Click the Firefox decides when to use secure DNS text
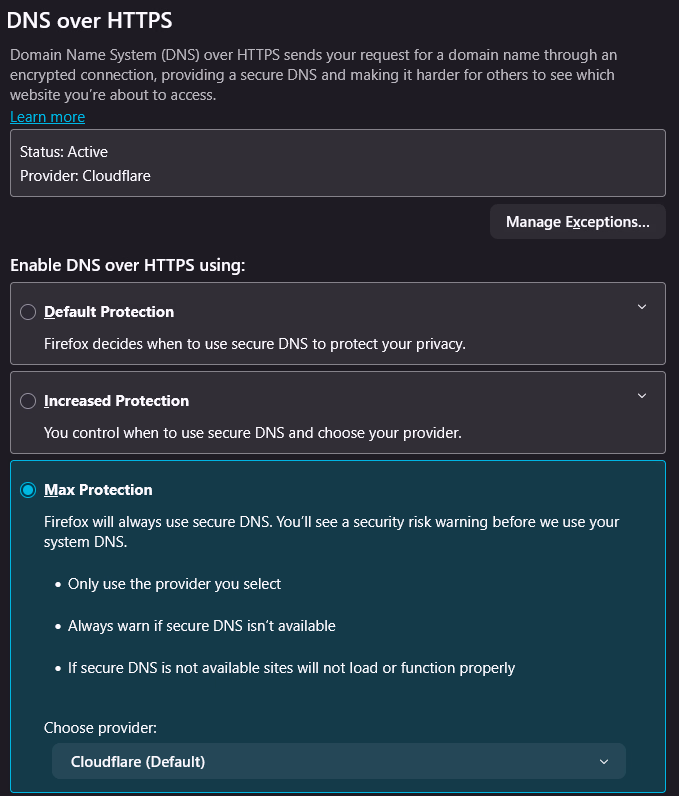Viewport: 679px width, 796px height. [255, 344]
